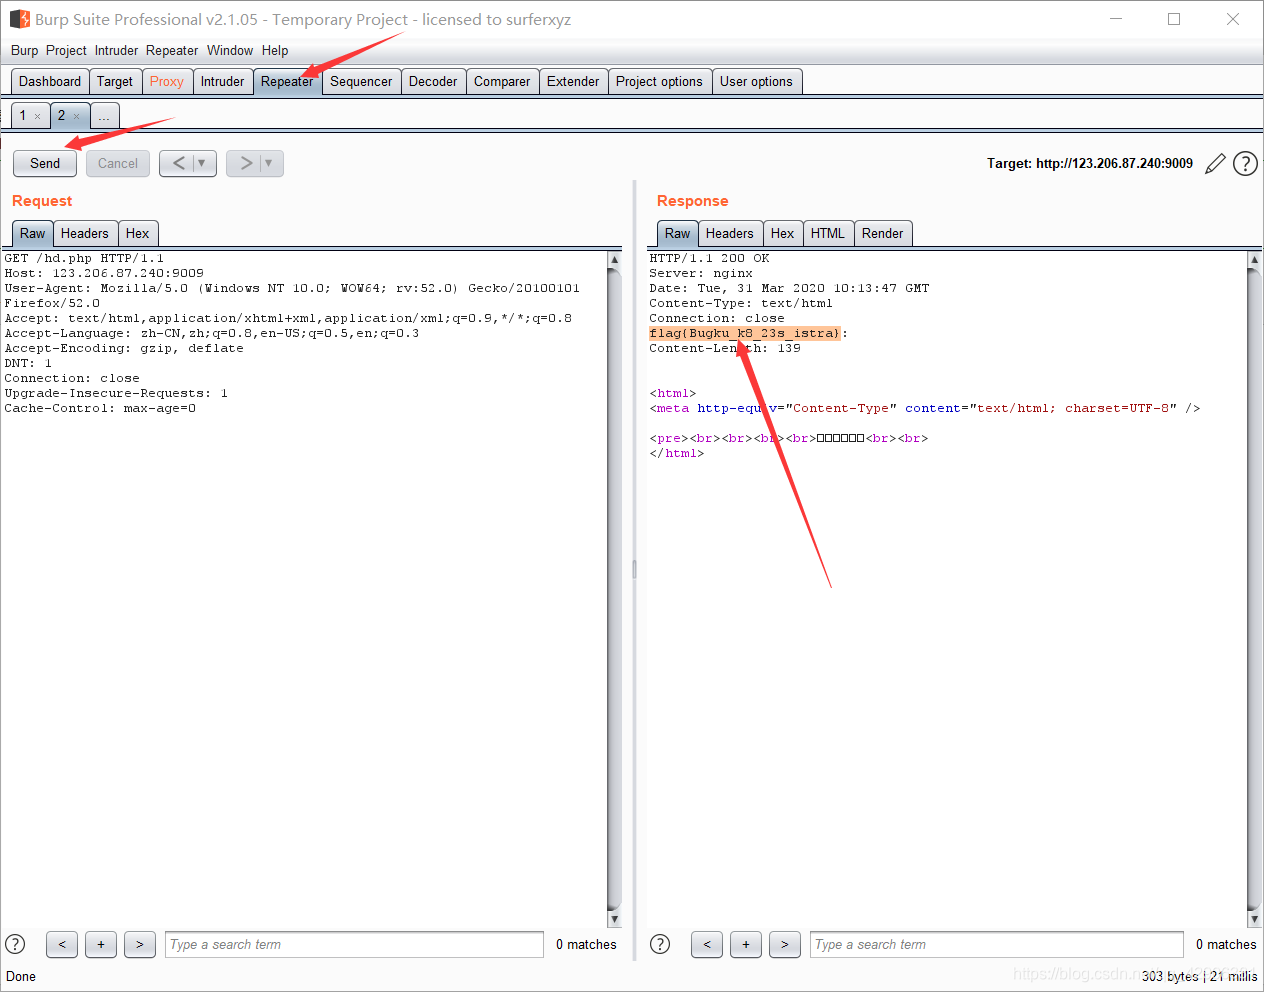Send the request with the Send button
This screenshot has width=1264, height=992.
(45, 163)
